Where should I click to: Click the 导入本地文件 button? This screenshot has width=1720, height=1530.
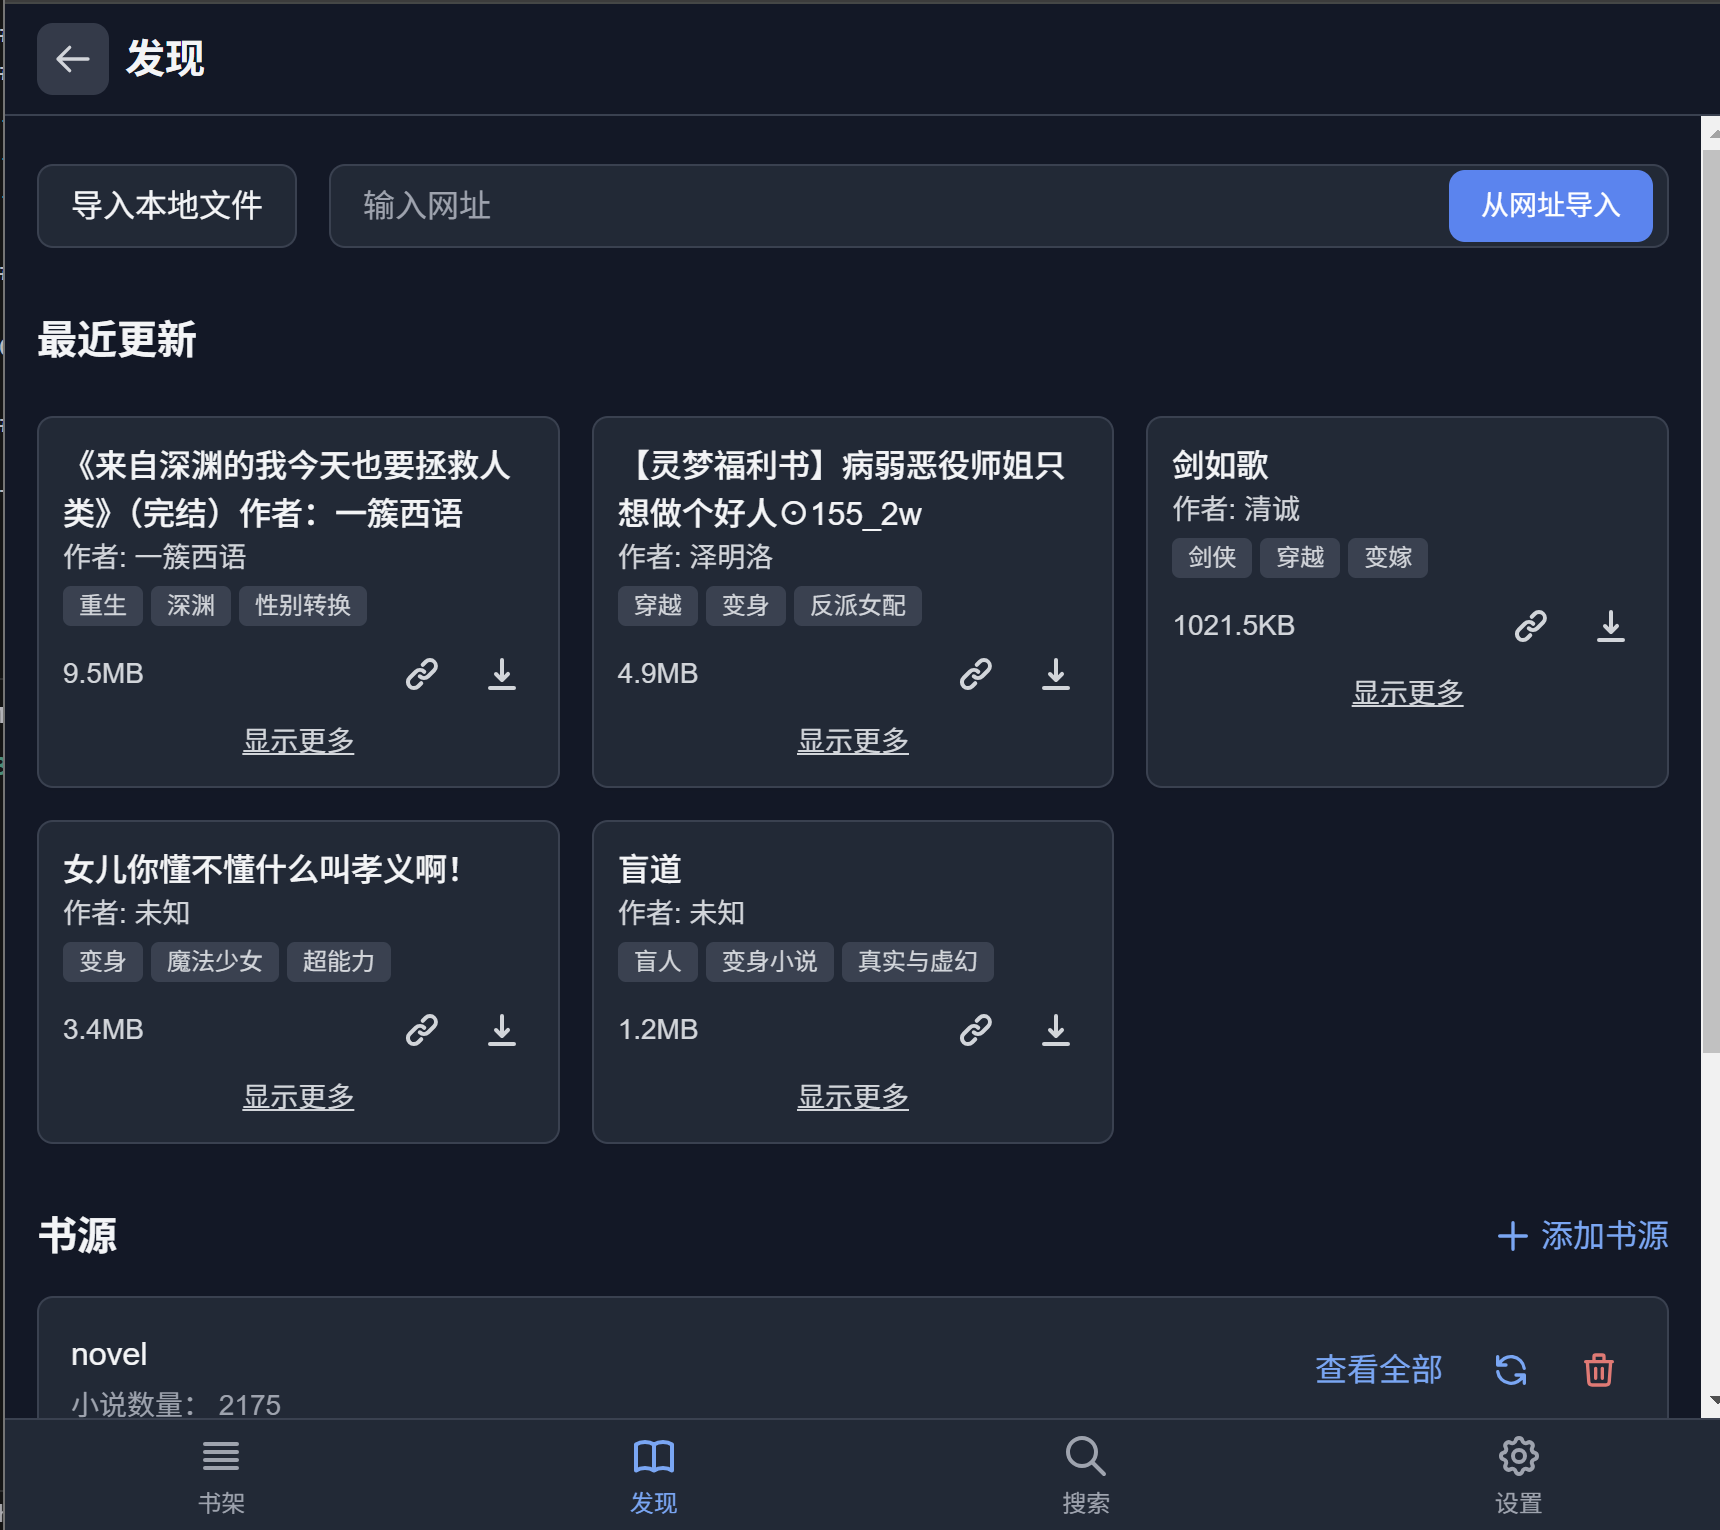click(166, 206)
